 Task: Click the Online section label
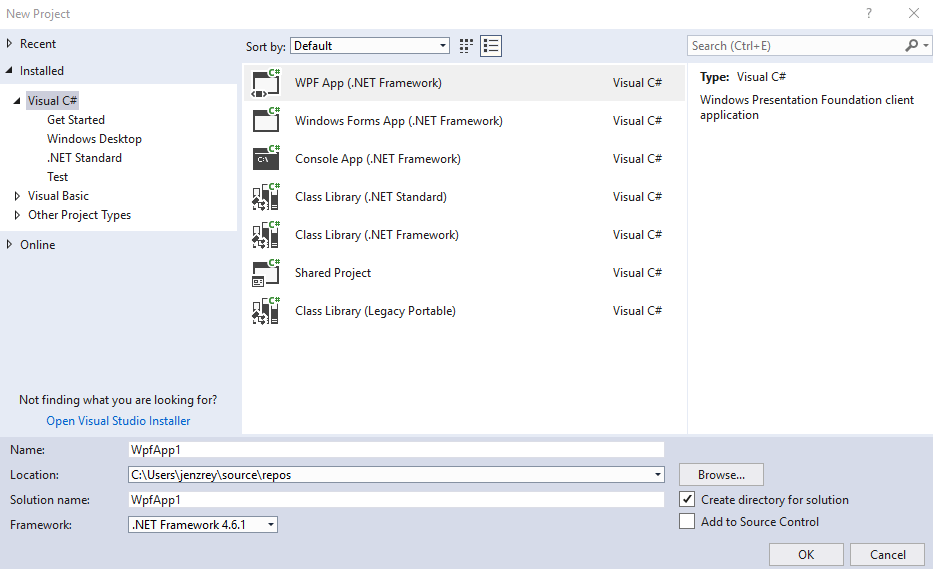pyautogui.click(x=37, y=245)
